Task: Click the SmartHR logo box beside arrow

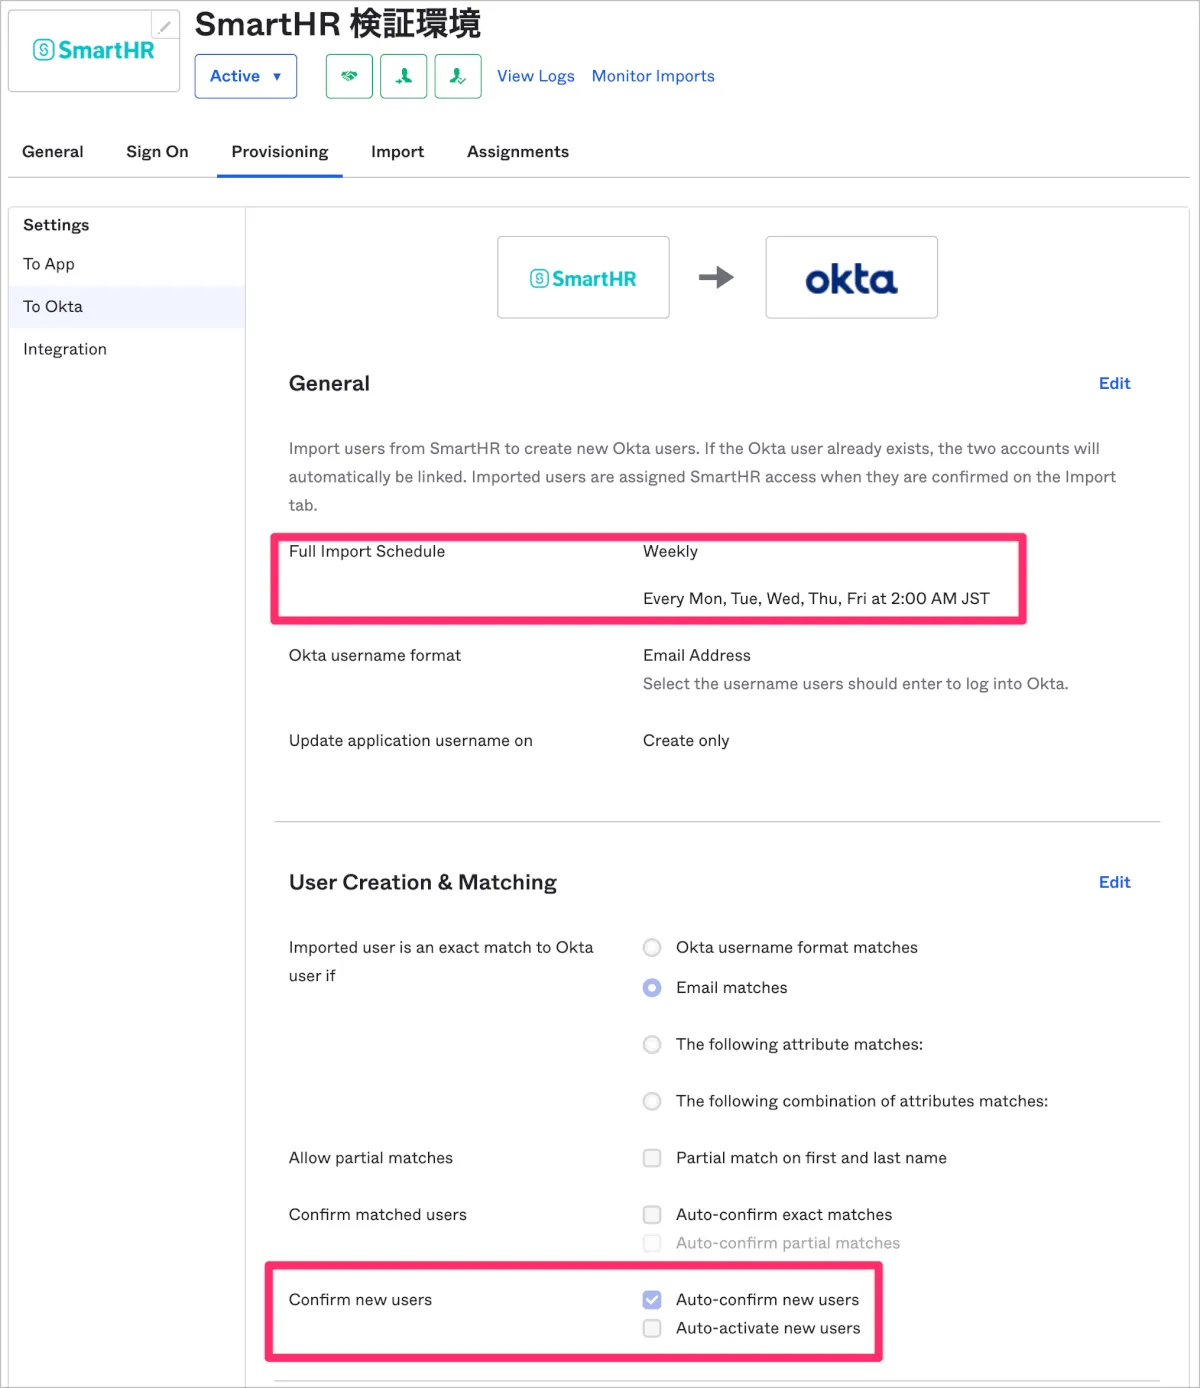Action: (x=583, y=278)
